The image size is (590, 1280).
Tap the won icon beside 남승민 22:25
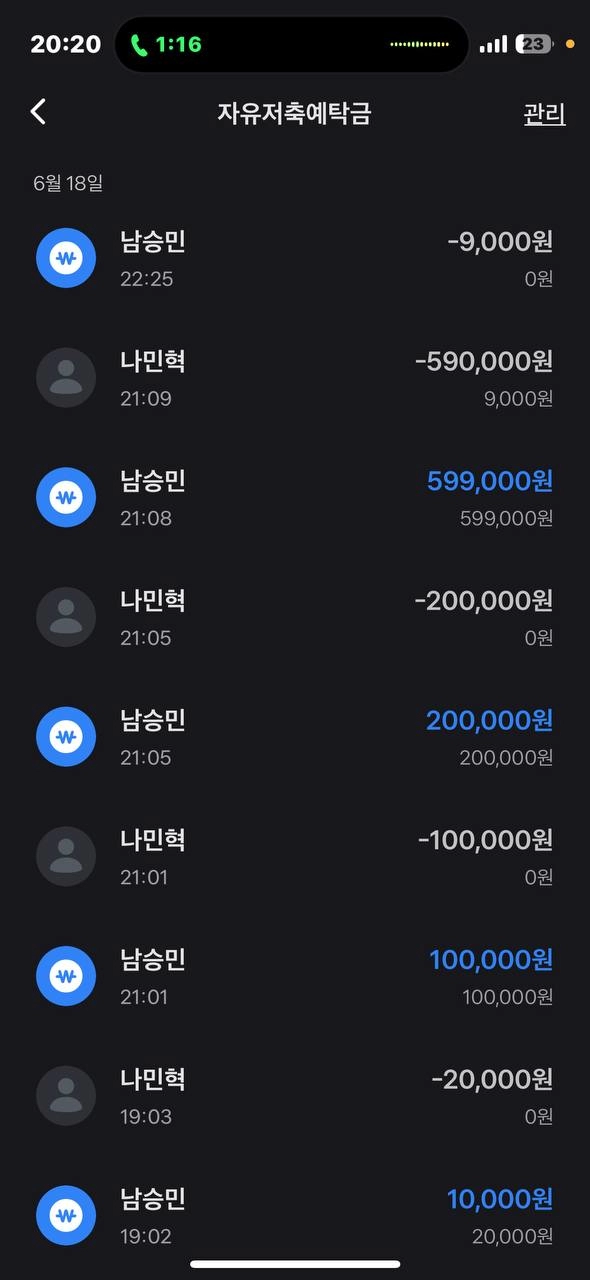point(66,258)
